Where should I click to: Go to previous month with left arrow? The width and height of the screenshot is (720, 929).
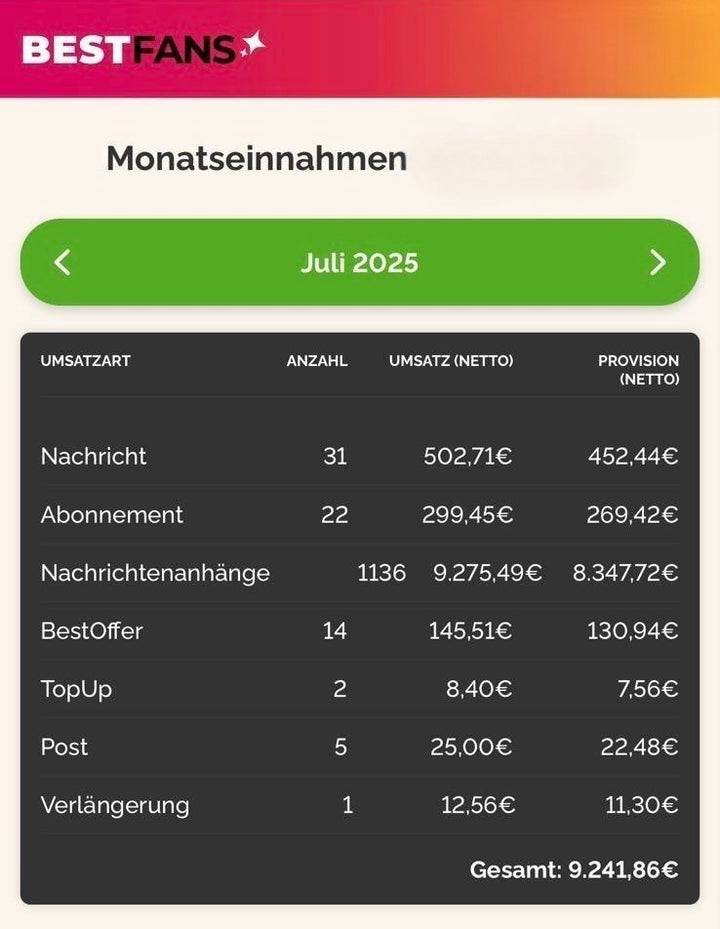click(x=62, y=263)
